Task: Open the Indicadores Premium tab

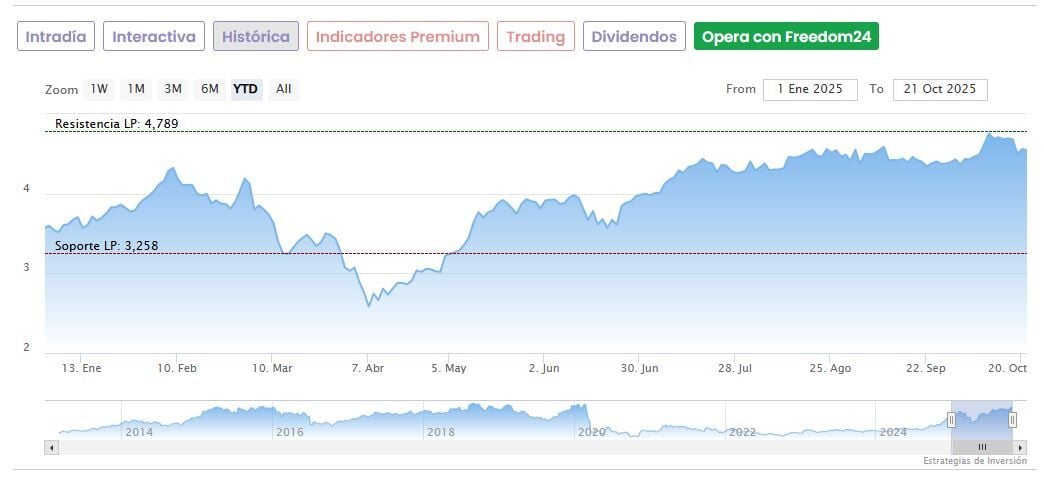Action: pyautogui.click(x=398, y=37)
